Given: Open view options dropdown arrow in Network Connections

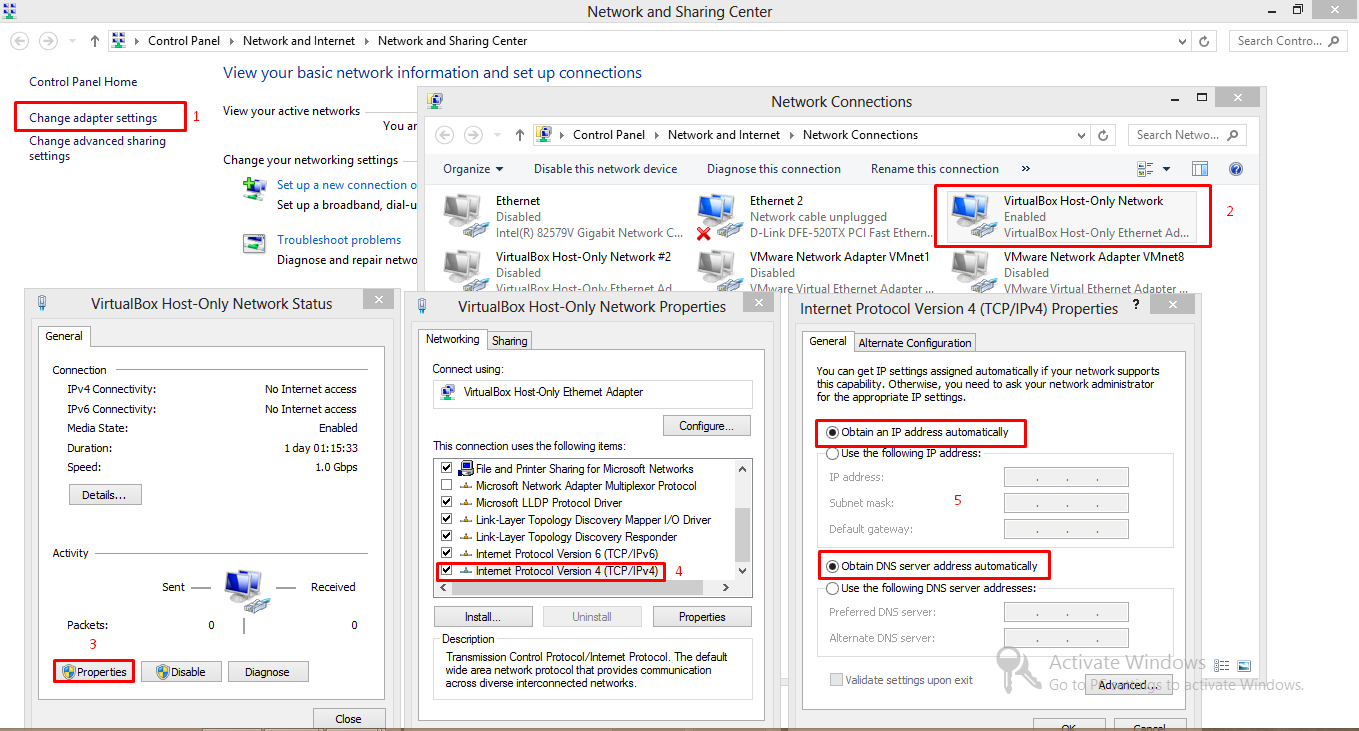Looking at the screenshot, I should pyautogui.click(x=1166, y=169).
